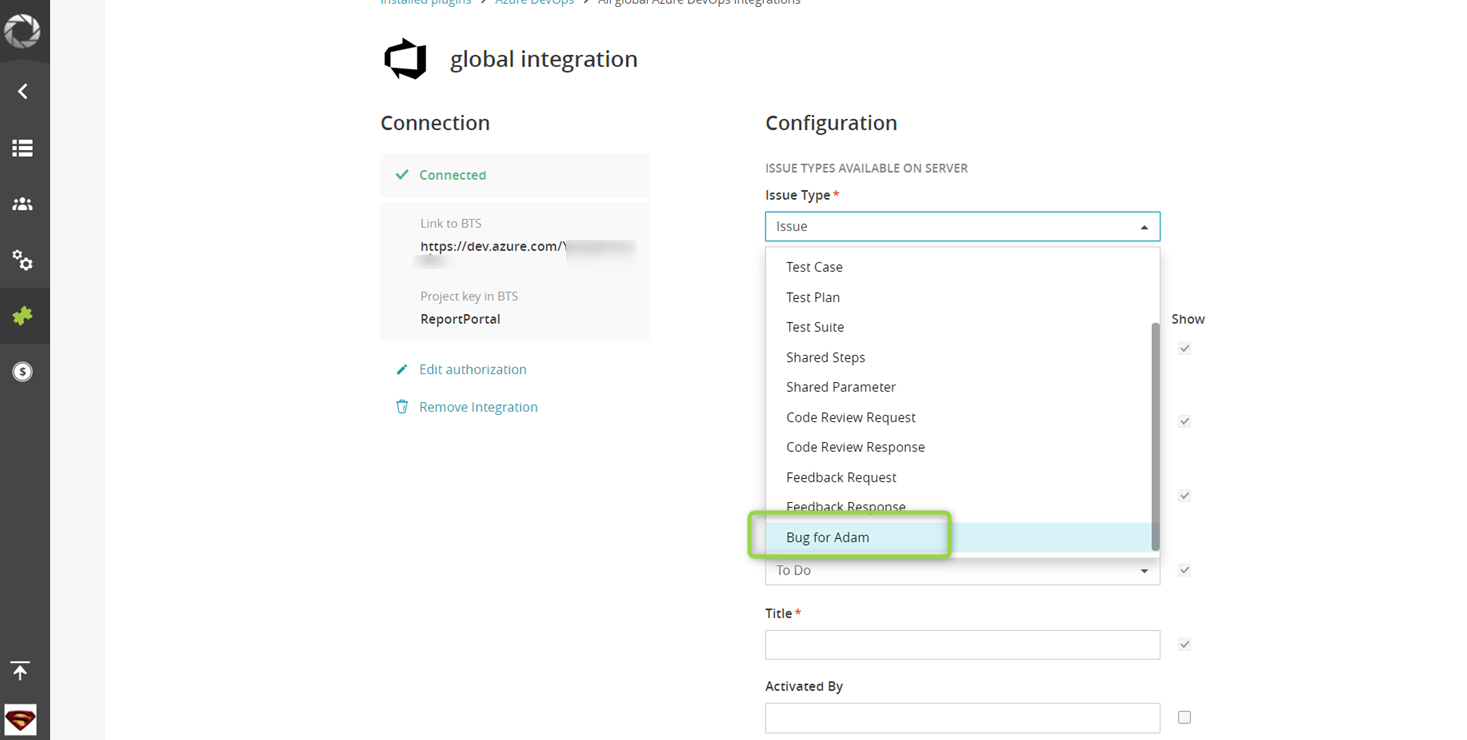Go to All global Azure DevOps integrations breadcrumb
The width and height of the screenshot is (1467, 740).
[698, 3]
